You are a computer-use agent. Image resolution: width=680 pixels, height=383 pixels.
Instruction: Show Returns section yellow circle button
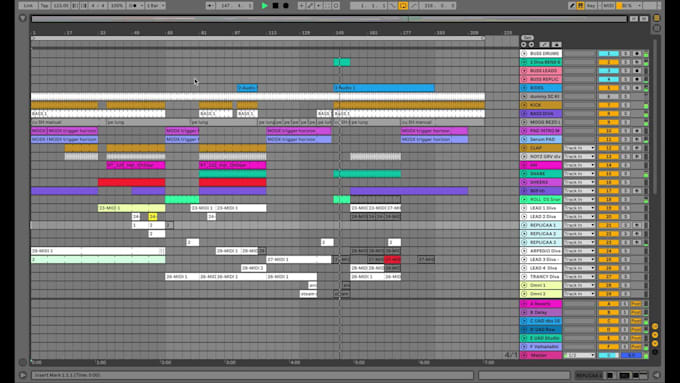click(655, 335)
